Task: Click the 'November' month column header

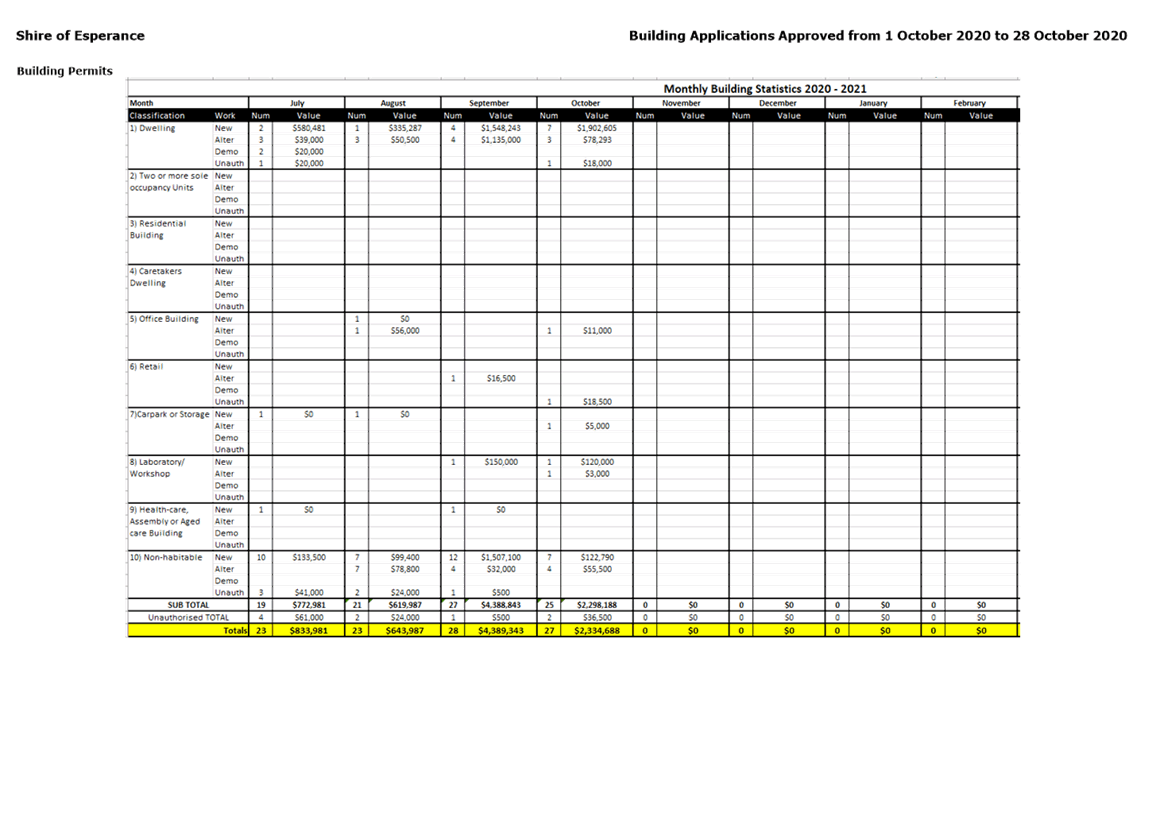Action: point(681,104)
